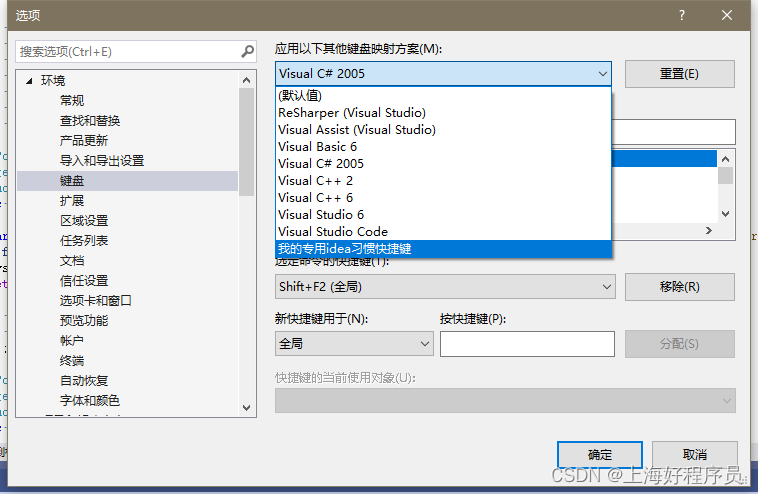Screen dimensions: 758x494
Task: Open 产品更新 settings
Action: [84, 141]
